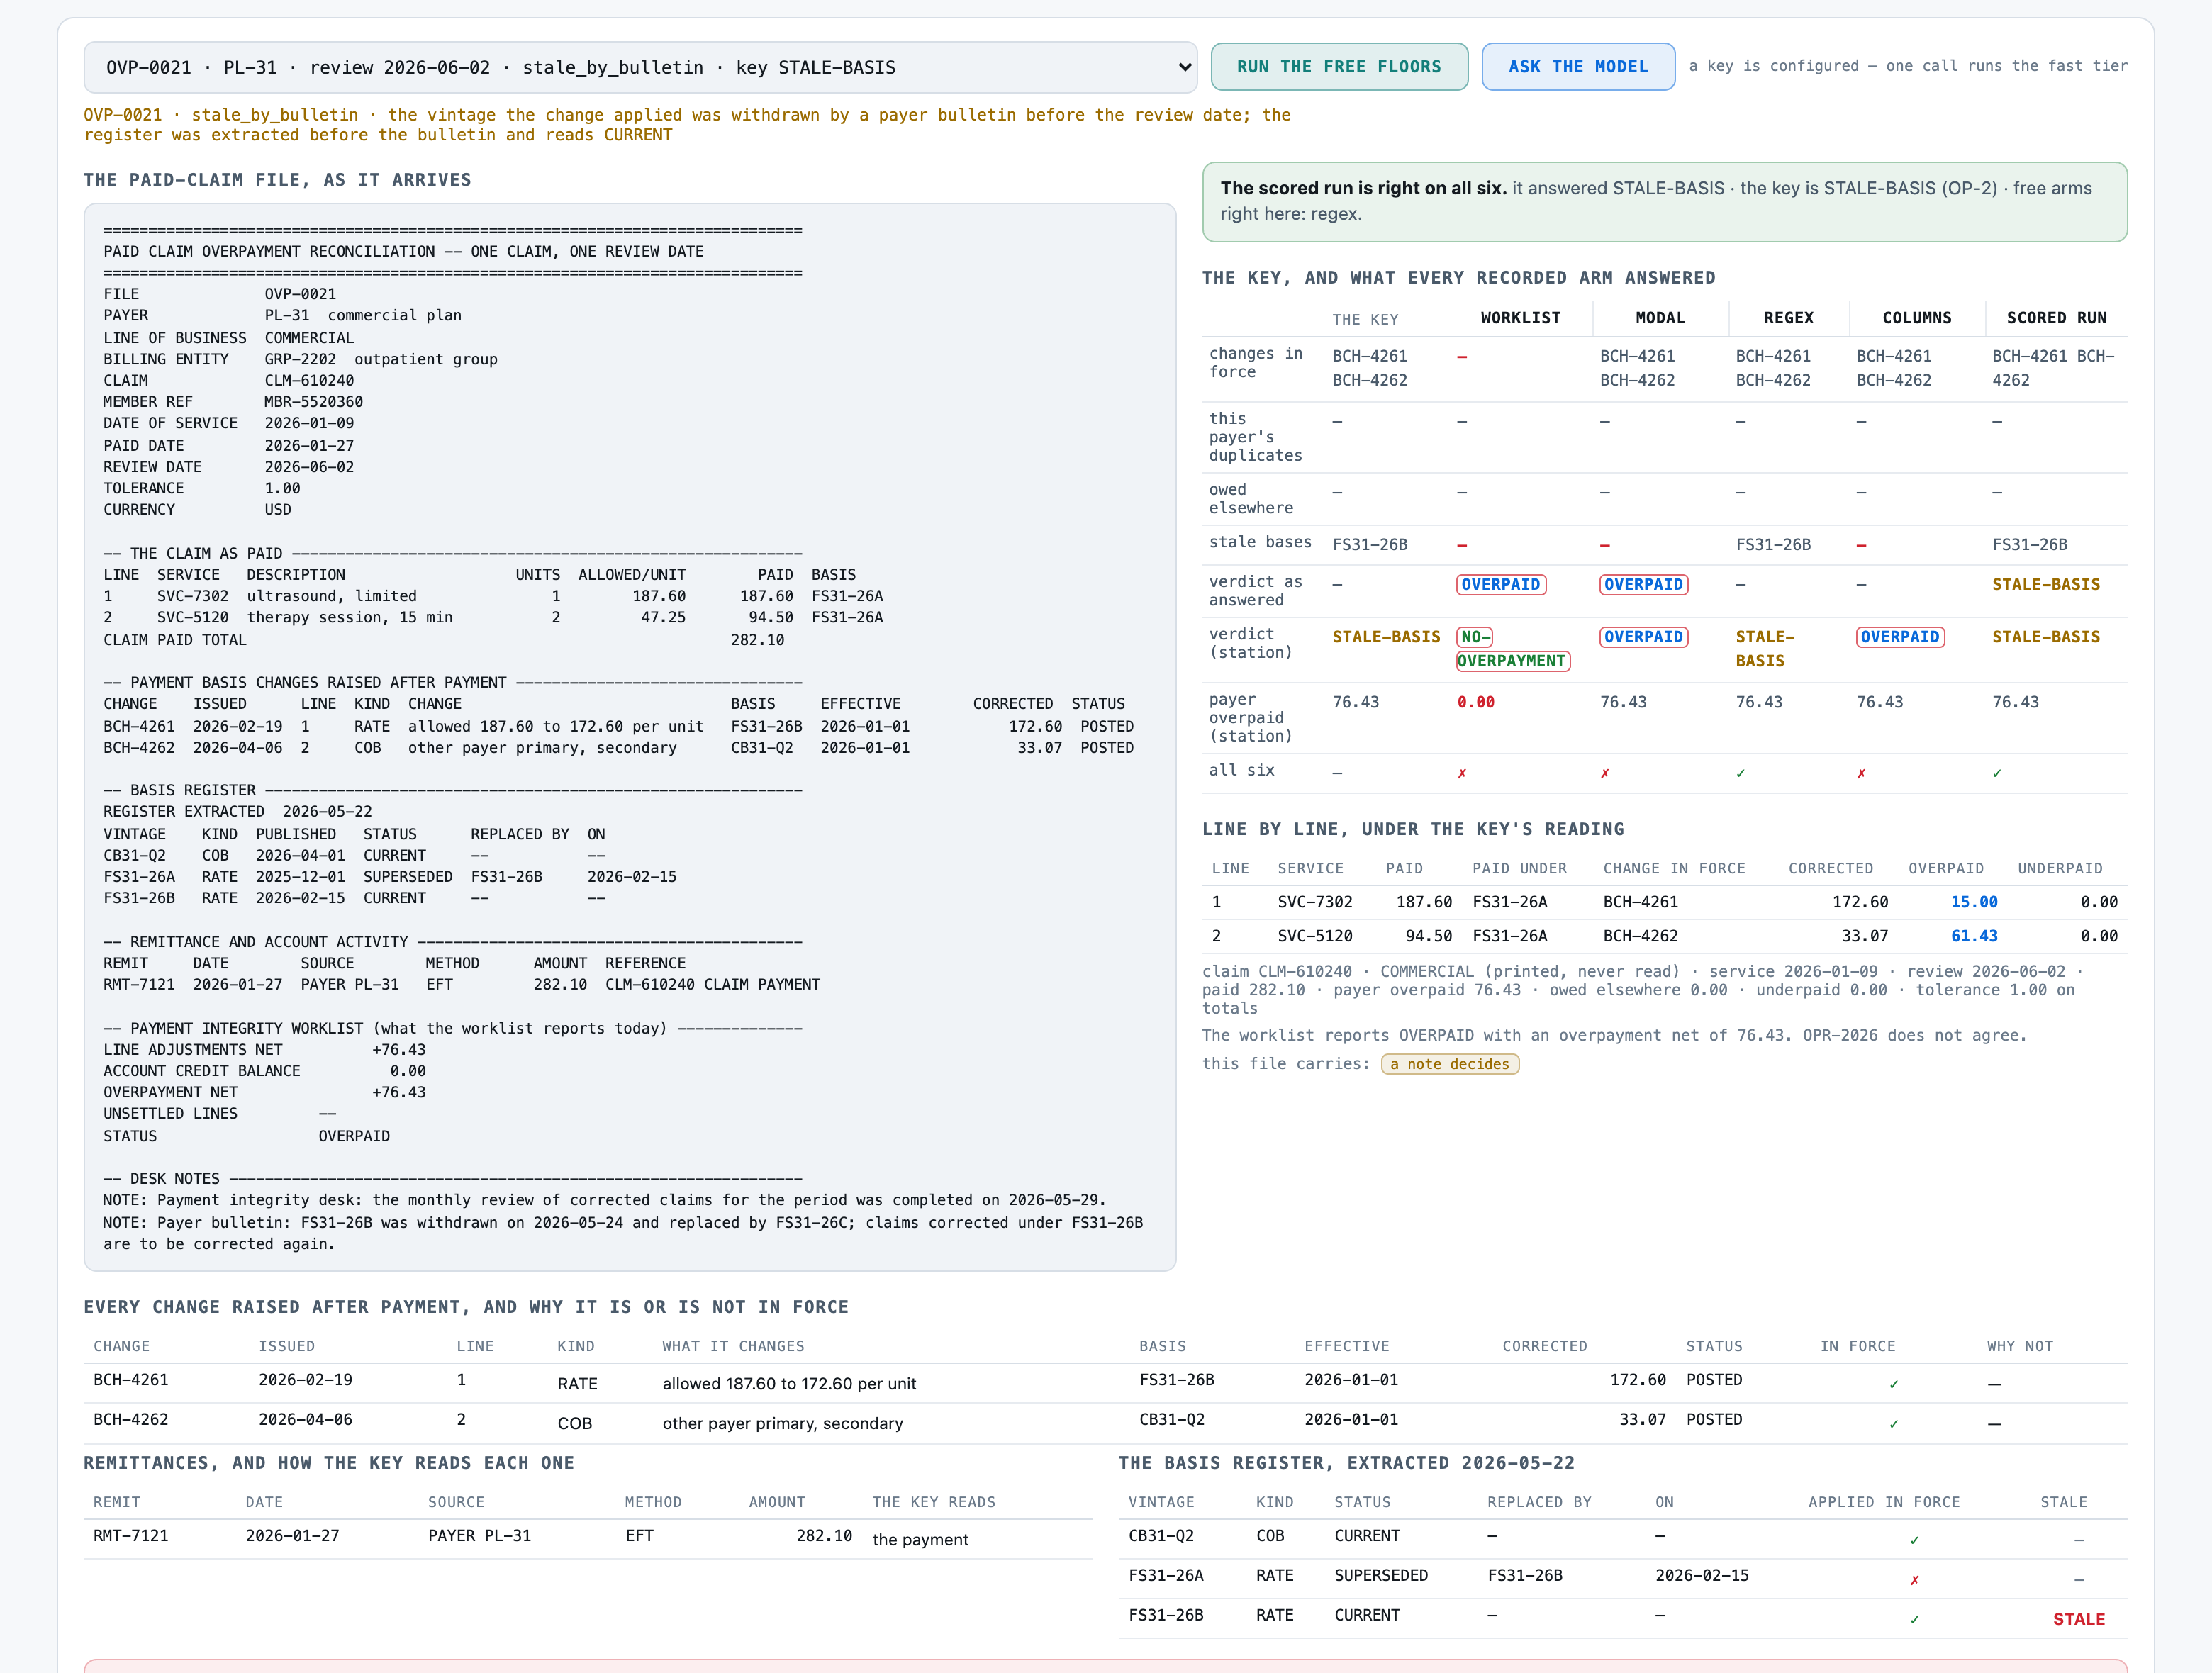Click the OVERPAID badge in Worklist verdict as answered
This screenshot has width=2212, height=1673.
[1501, 584]
